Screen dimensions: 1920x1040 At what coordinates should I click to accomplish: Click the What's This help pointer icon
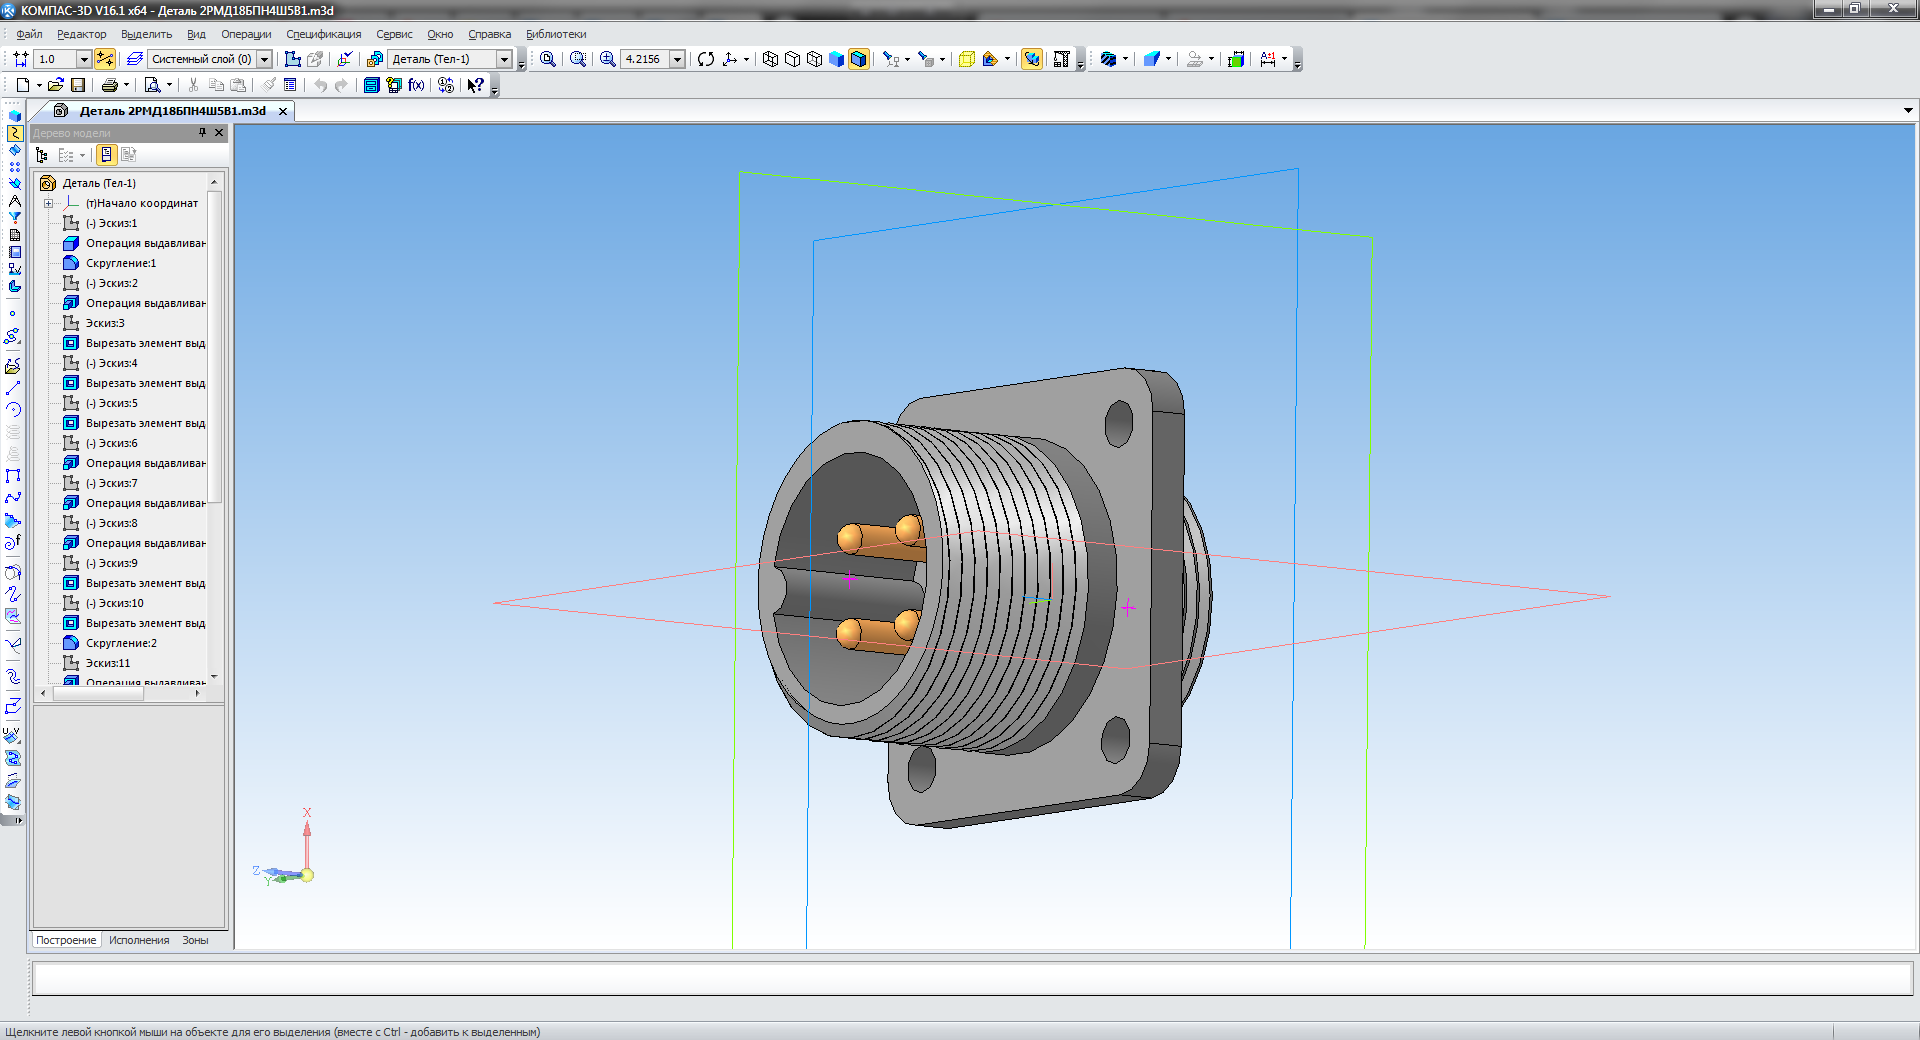476,85
